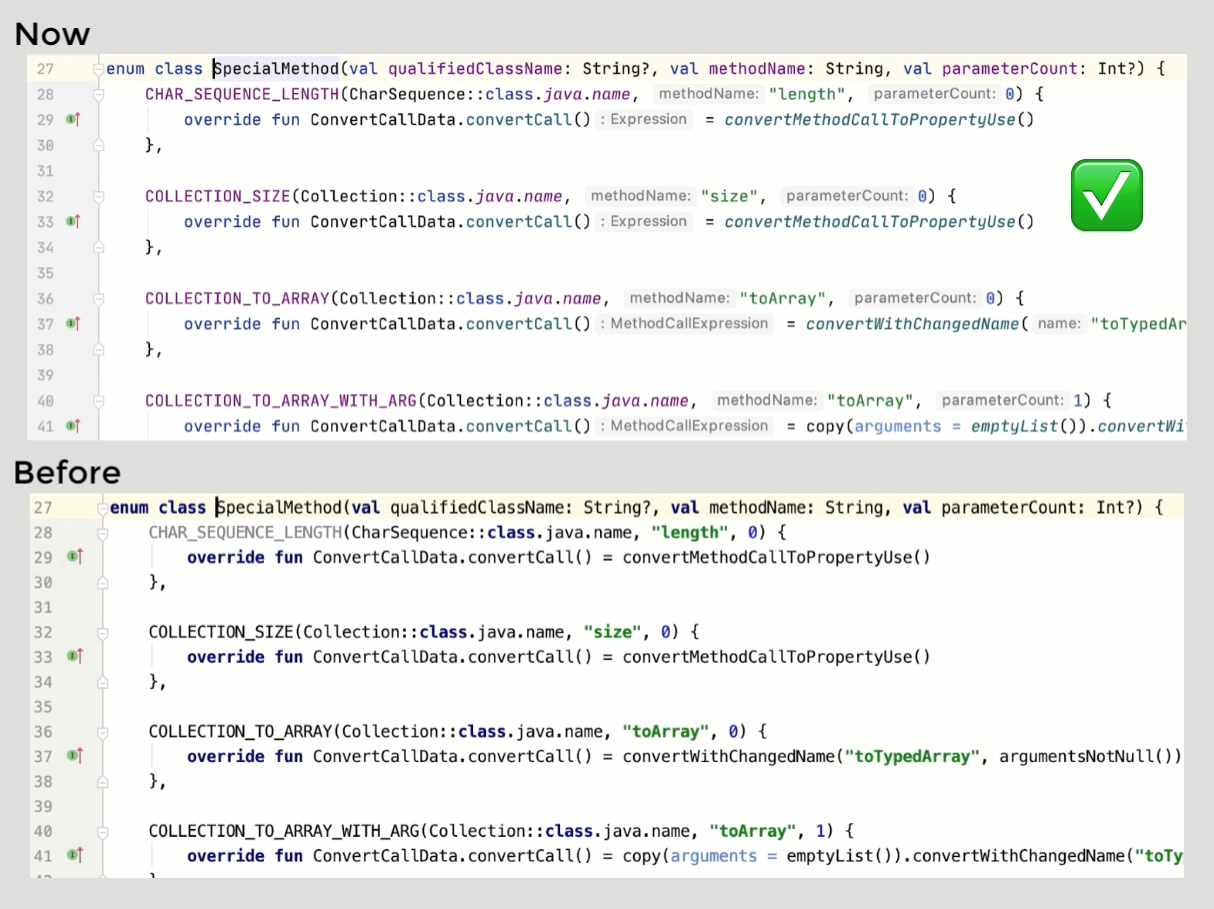
Task: Click convertMethodCallToPropertyUse on line 29, Now panel
Action: [870, 120]
